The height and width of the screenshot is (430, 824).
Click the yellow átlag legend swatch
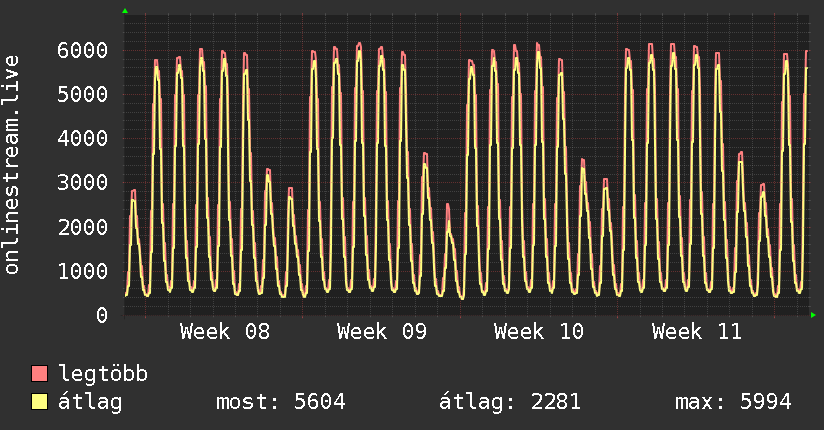(x=40, y=402)
